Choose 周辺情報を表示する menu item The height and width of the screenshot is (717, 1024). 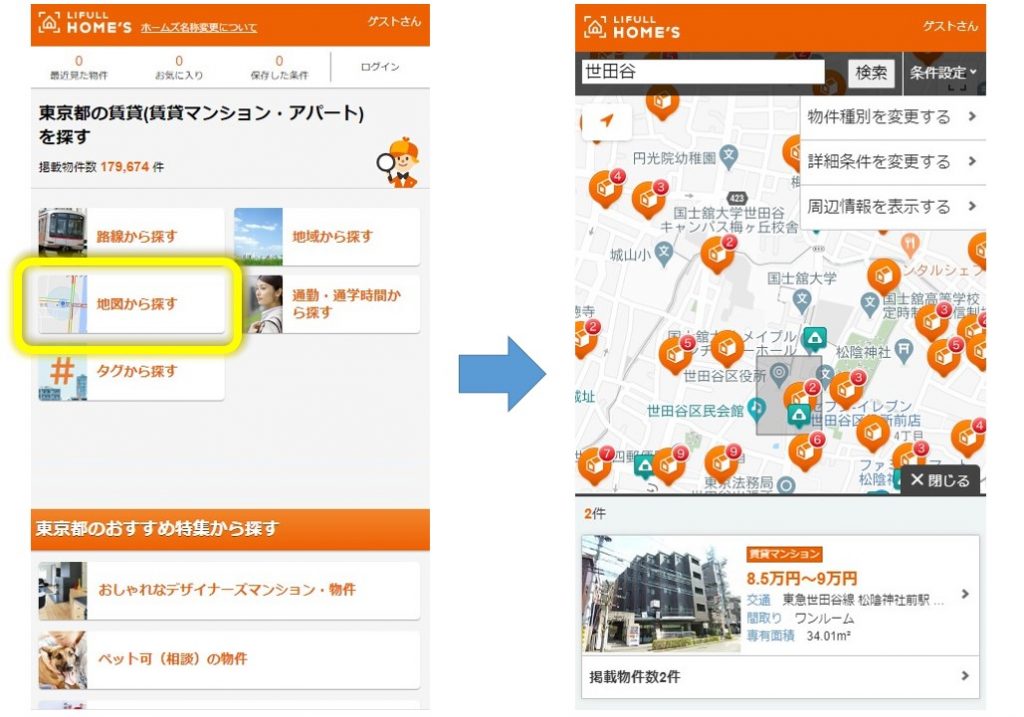(892, 207)
